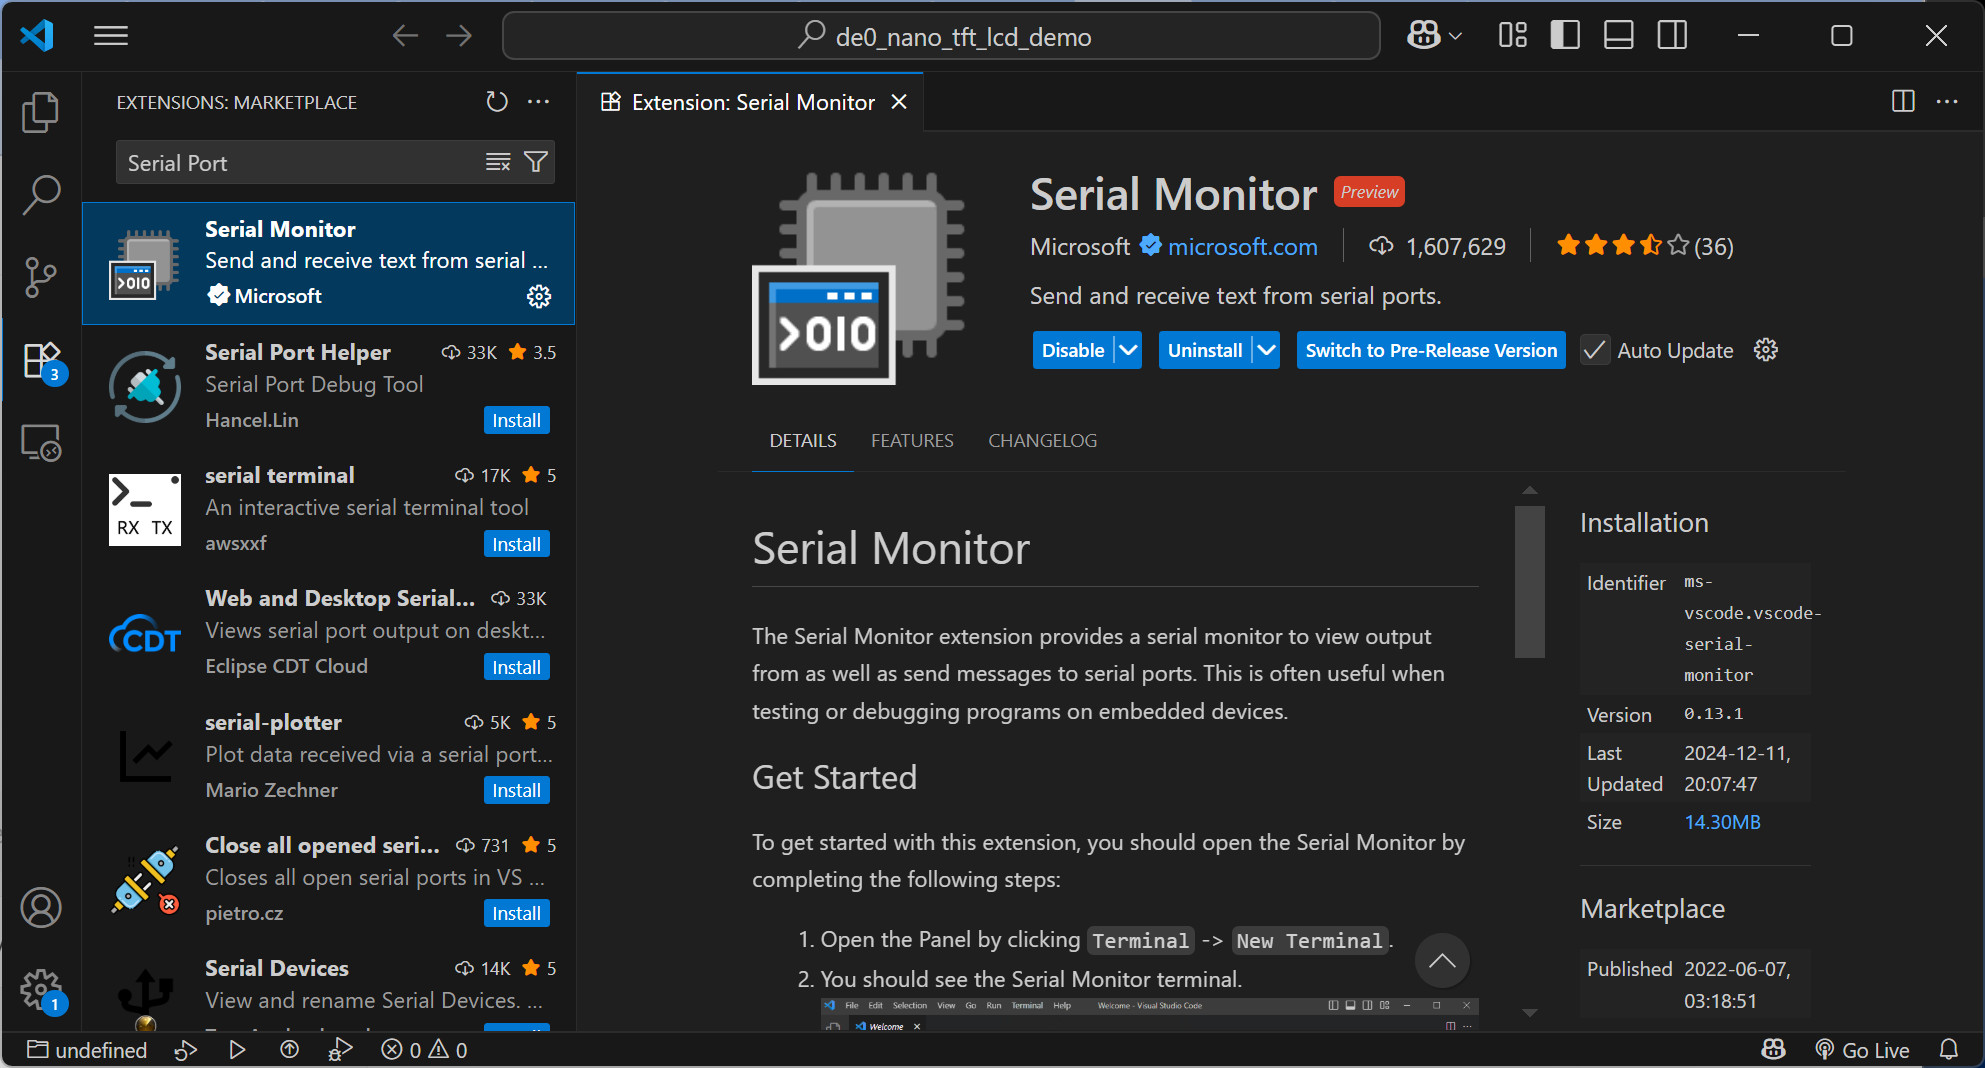Click the details page vertical scrollbar
The width and height of the screenshot is (1985, 1068).
tap(1529, 582)
